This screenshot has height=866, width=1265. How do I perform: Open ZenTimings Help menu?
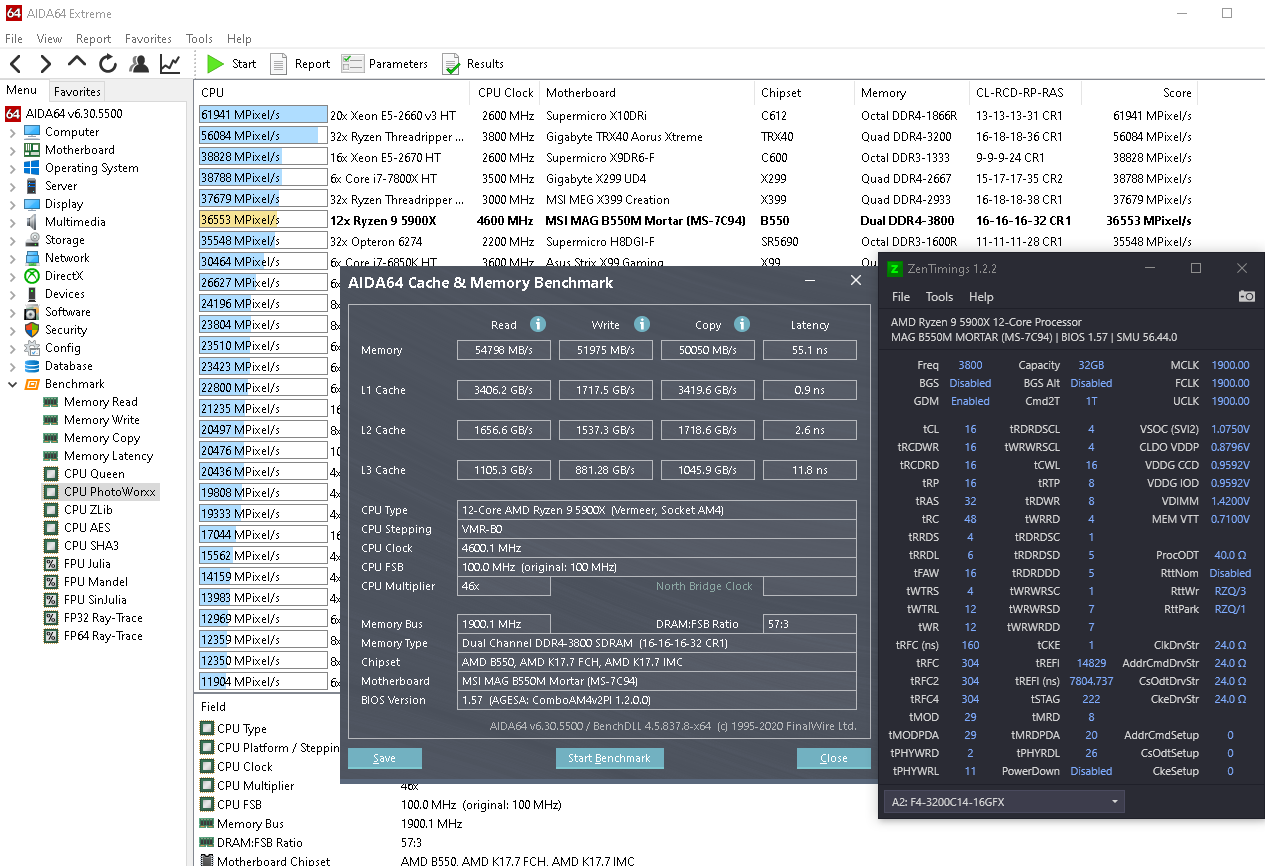982,297
